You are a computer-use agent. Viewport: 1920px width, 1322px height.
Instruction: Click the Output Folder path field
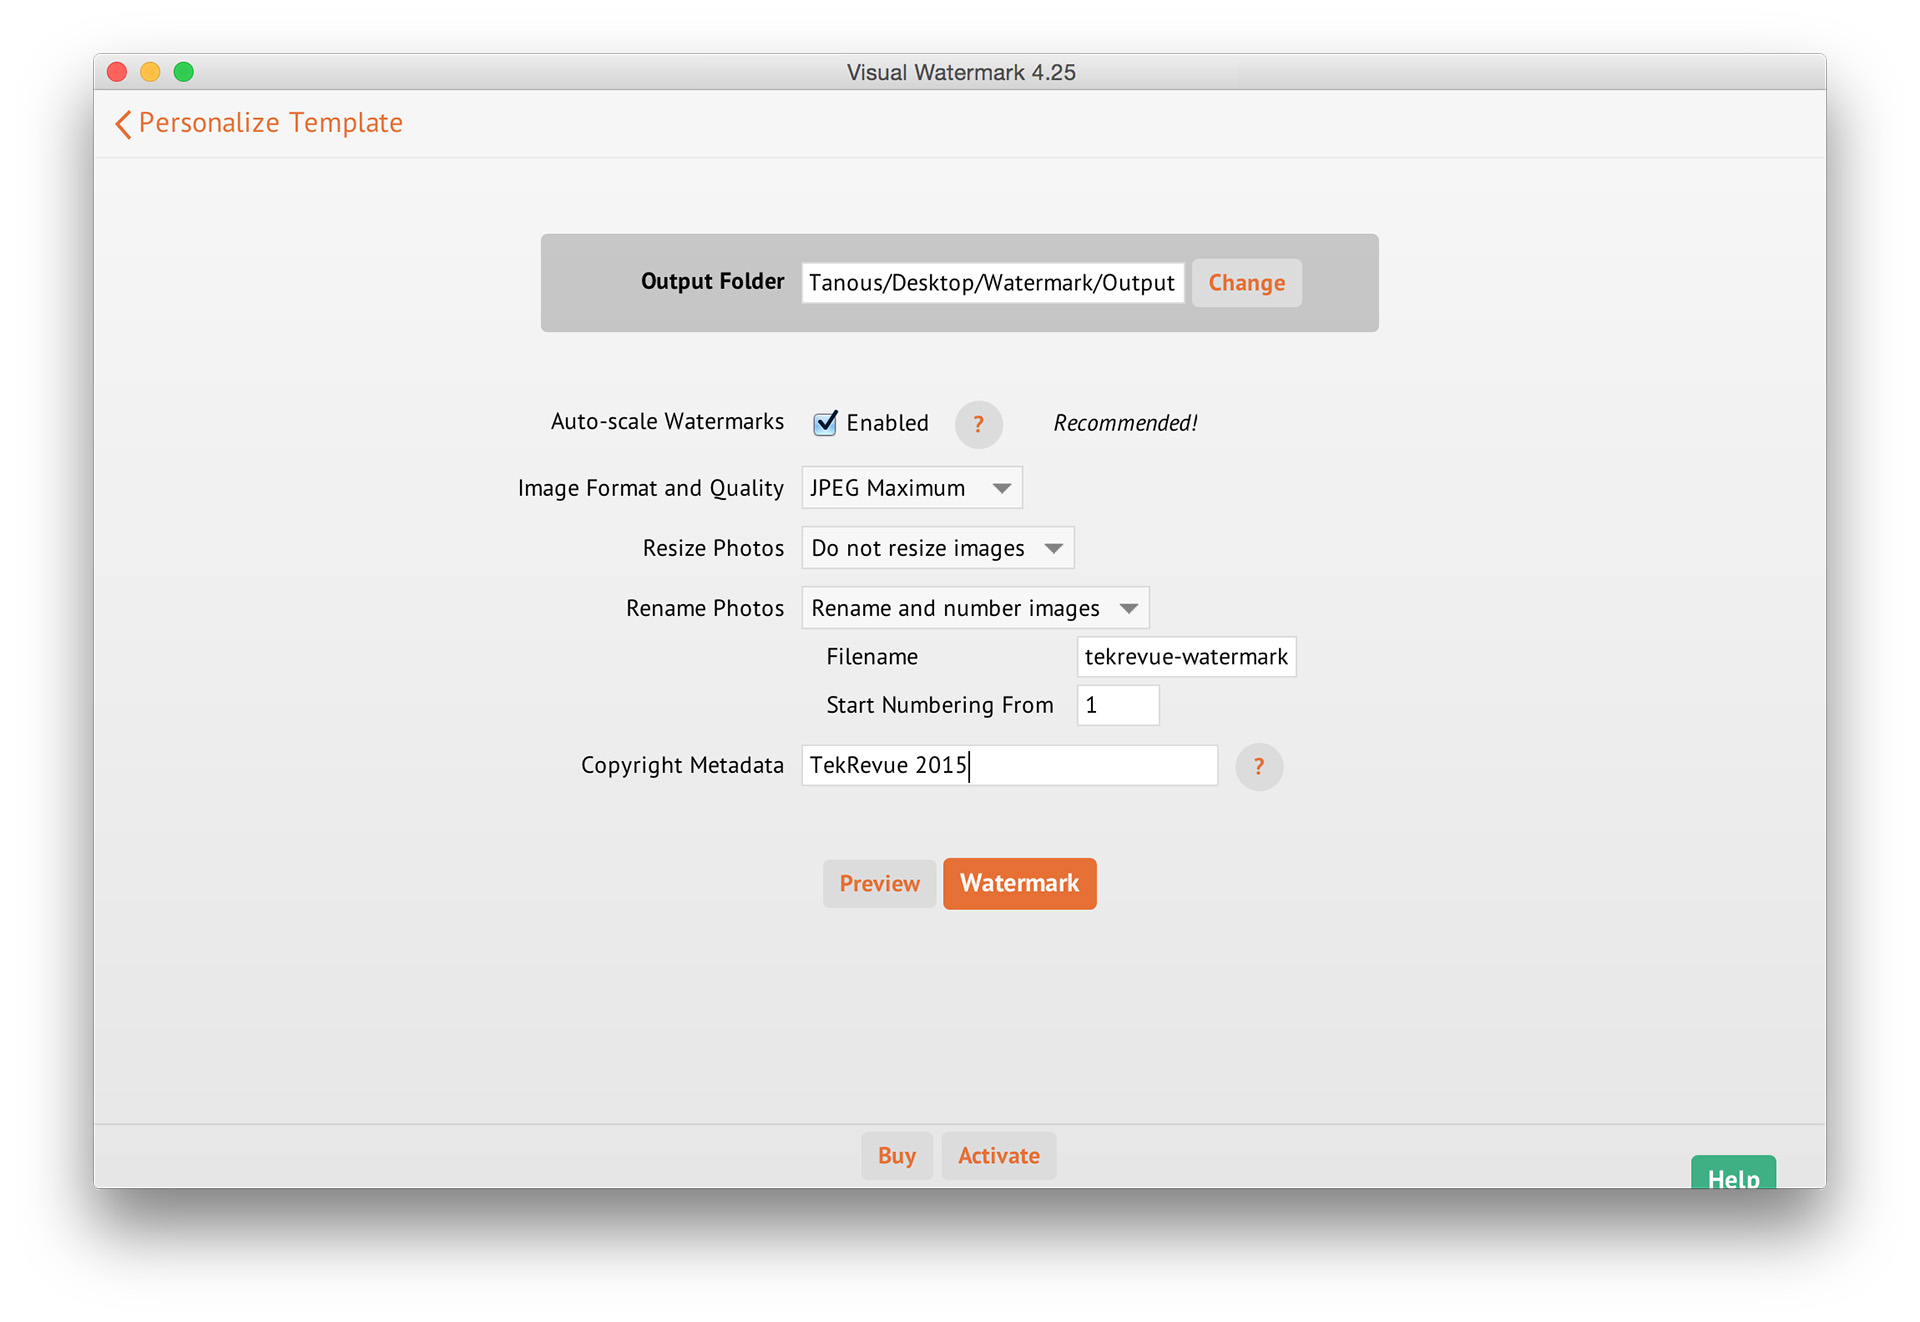click(x=992, y=283)
